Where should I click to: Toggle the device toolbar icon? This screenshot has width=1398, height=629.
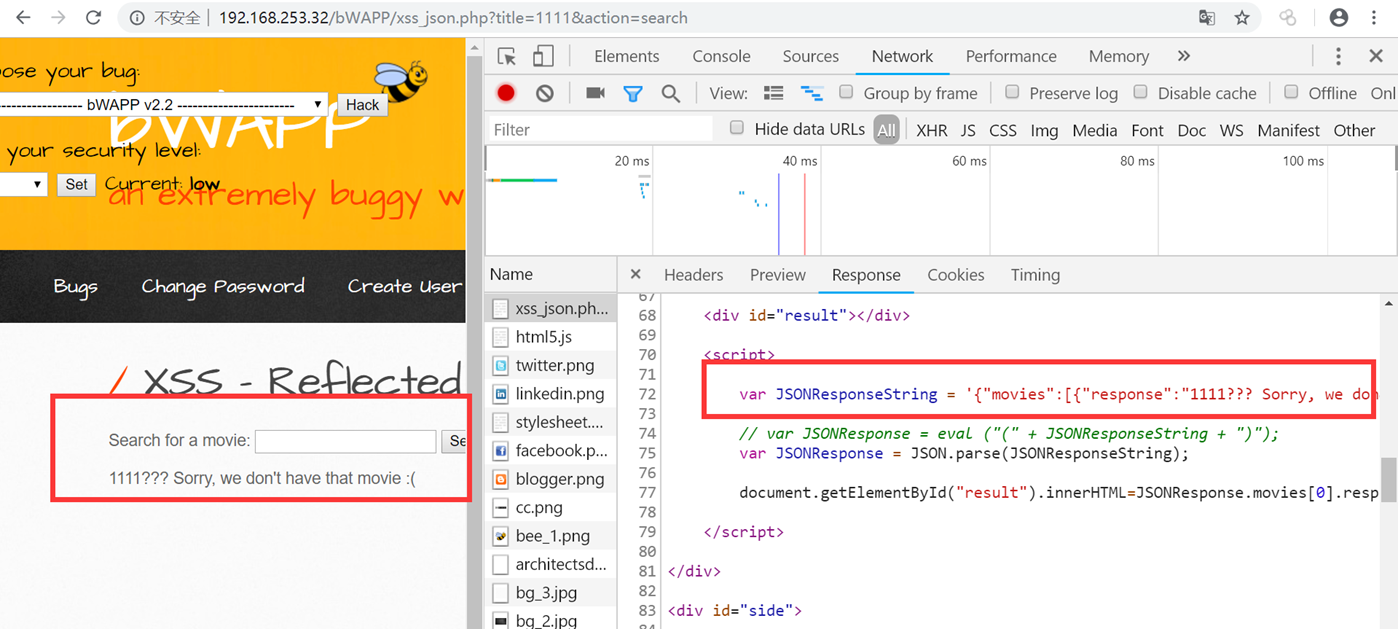[x=543, y=56]
